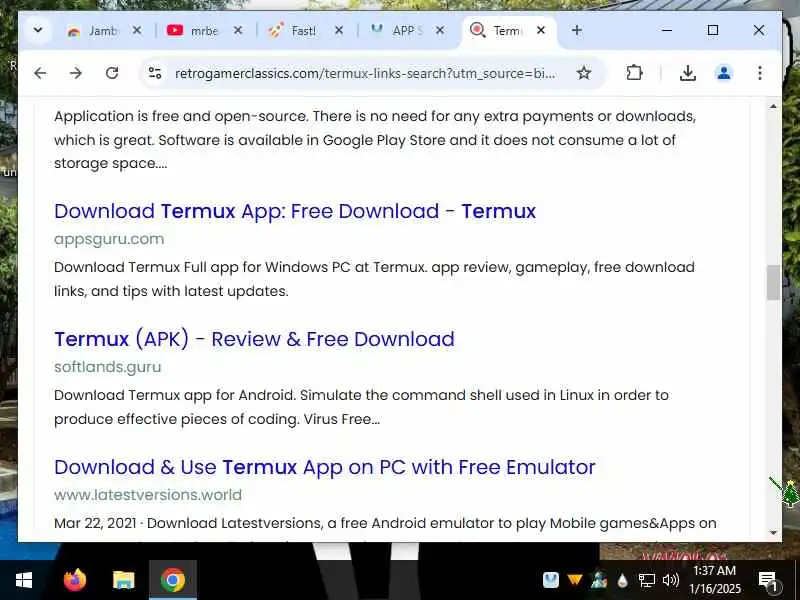Close the Fastl tab

tap(338, 31)
